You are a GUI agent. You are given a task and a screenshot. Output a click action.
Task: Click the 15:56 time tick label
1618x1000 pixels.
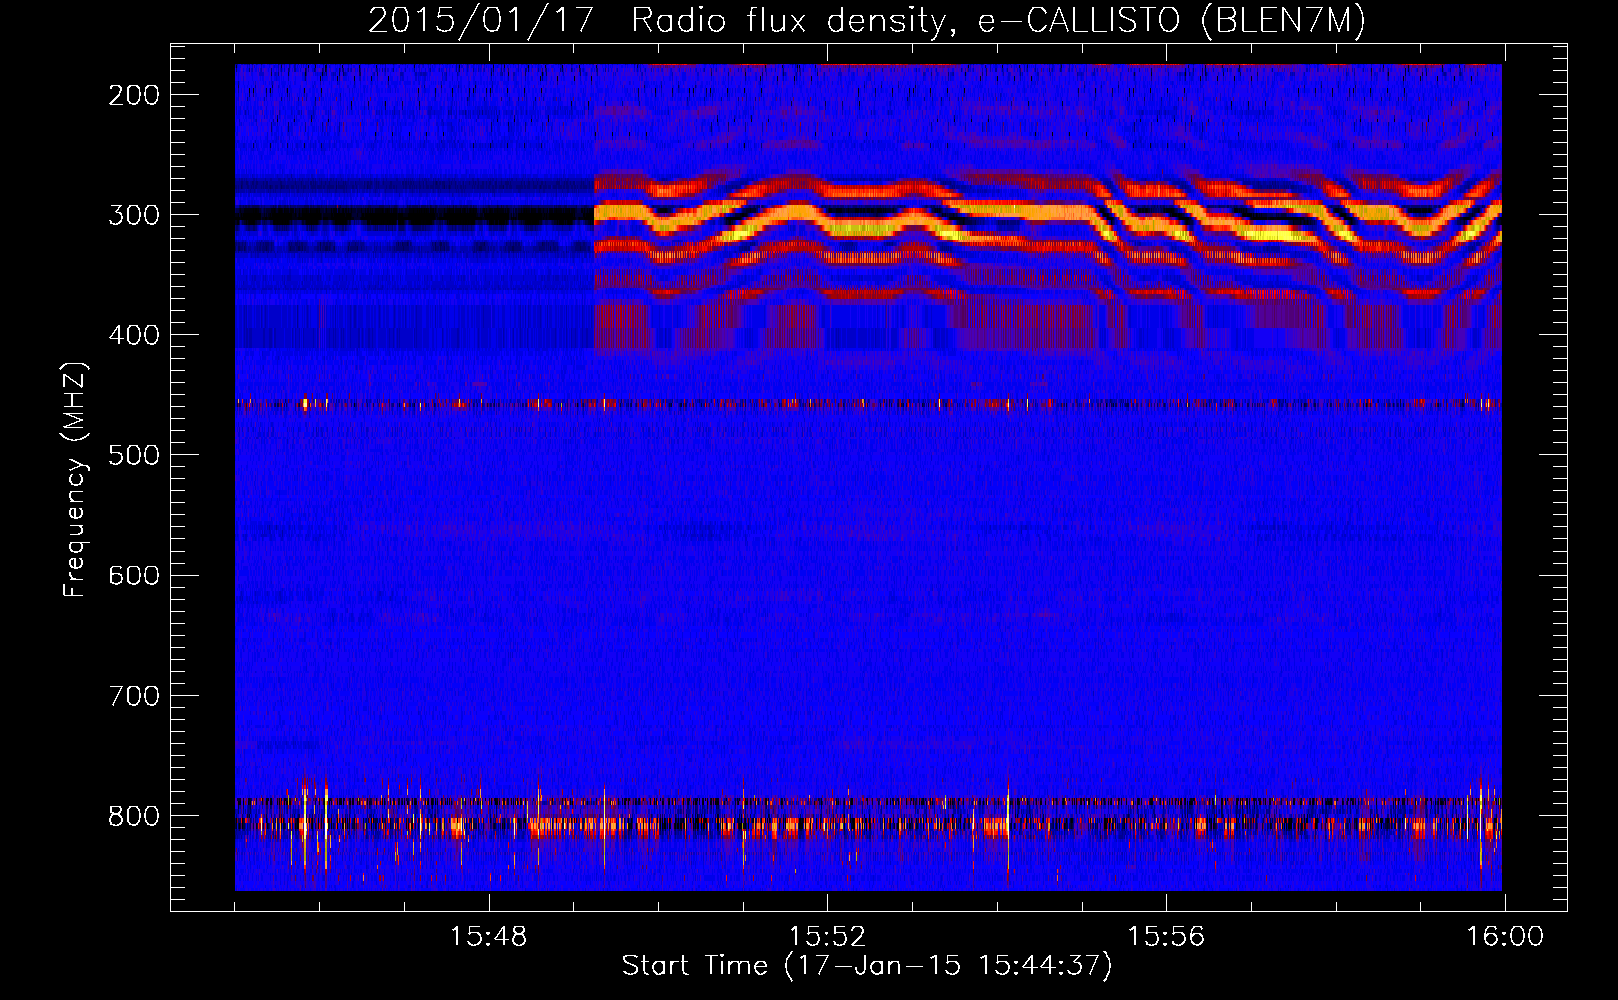(x=1166, y=937)
